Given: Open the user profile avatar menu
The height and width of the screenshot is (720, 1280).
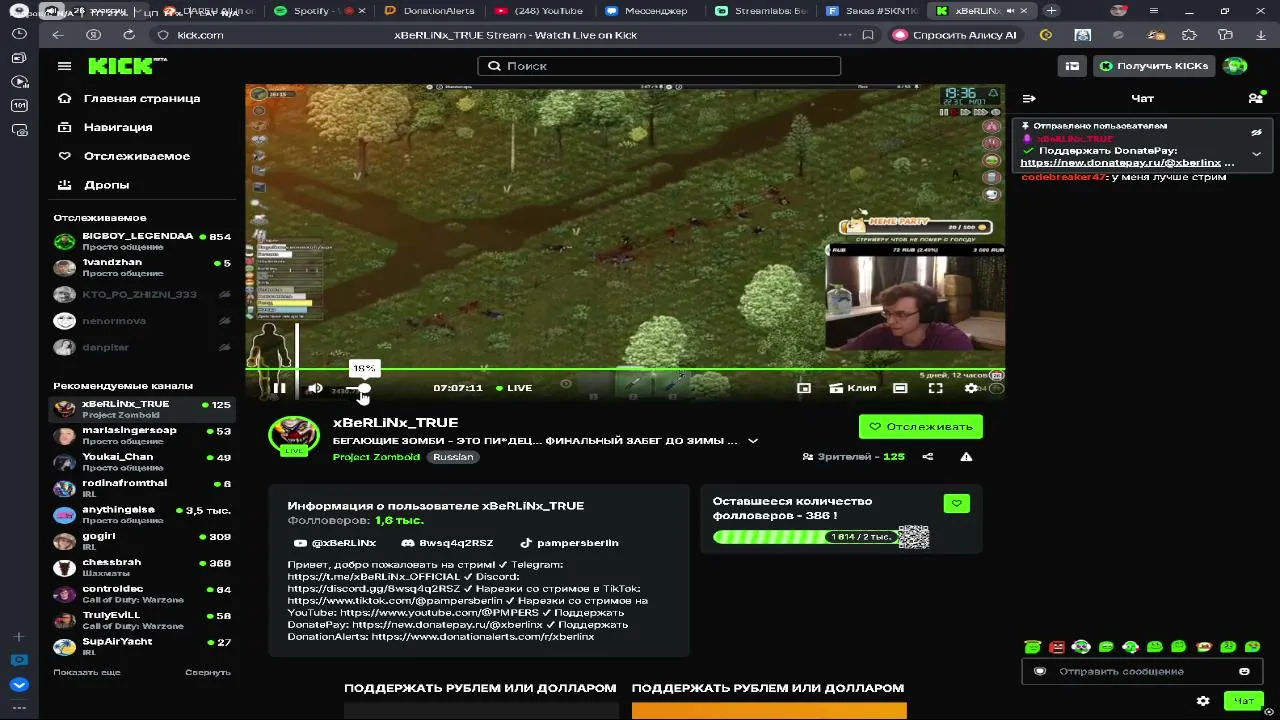Looking at the screenshot, I should pyautogui.click(x=1236, y=66).
